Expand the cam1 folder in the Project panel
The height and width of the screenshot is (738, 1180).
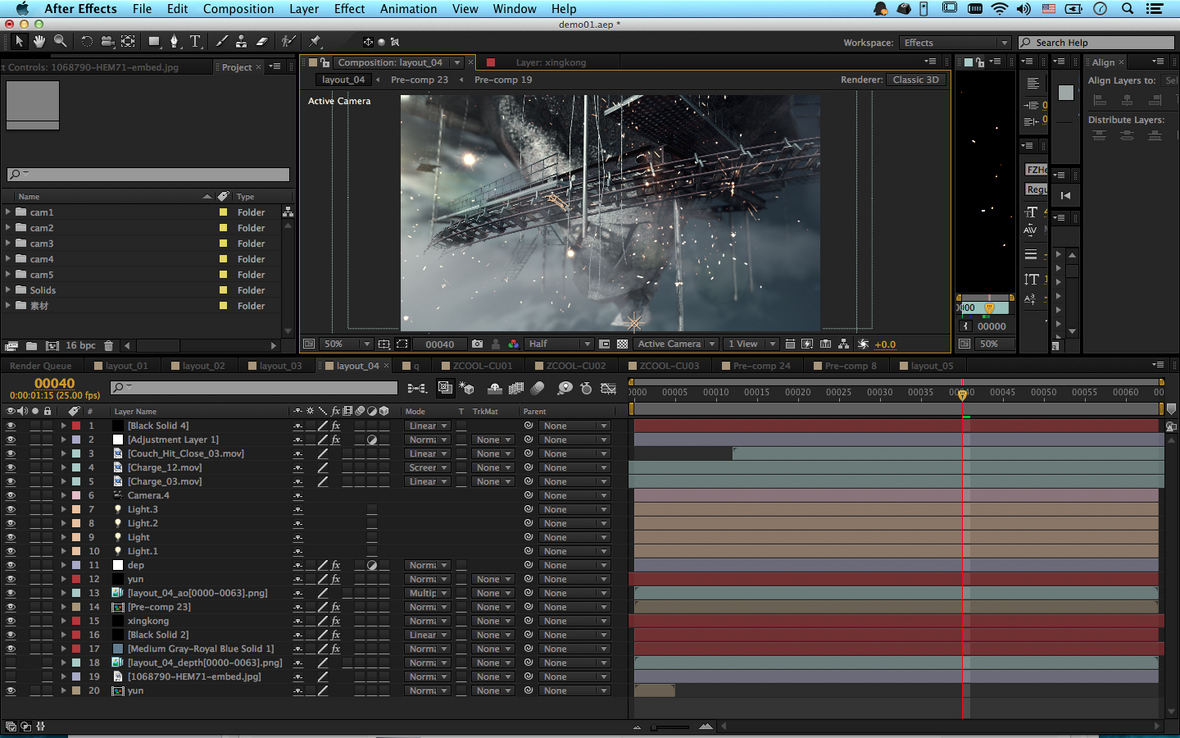pos(8,212)
